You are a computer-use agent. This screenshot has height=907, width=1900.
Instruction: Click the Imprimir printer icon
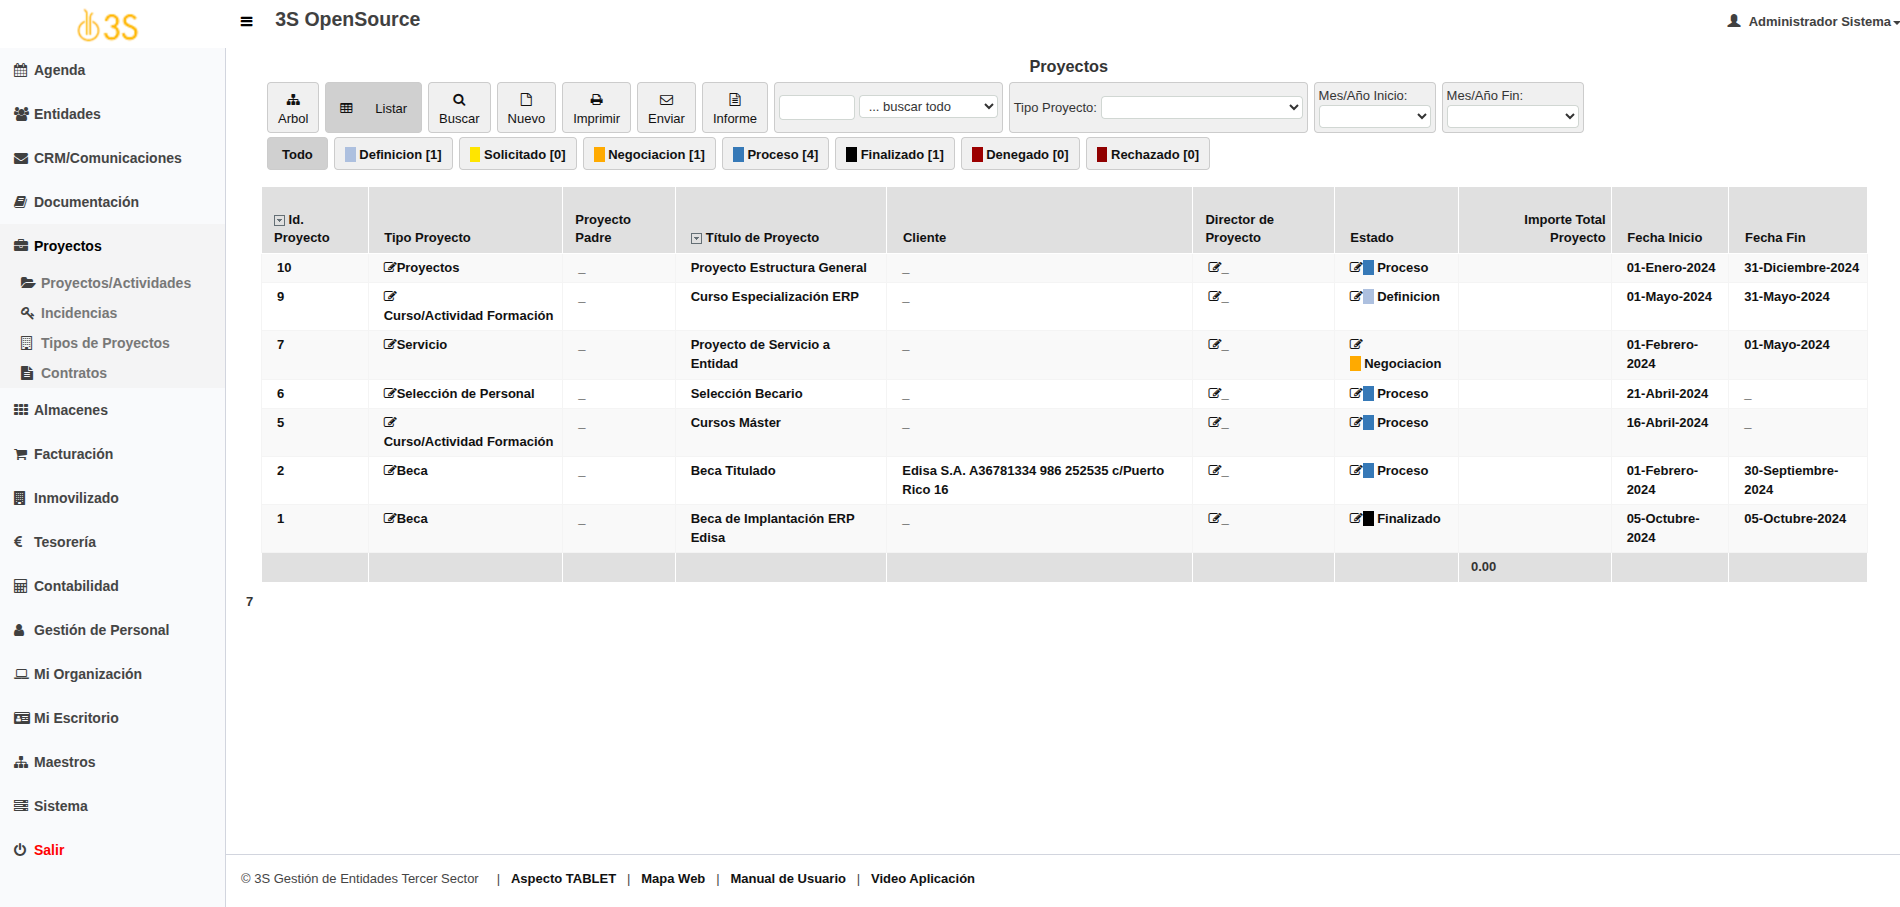click(x=596, y=100)
